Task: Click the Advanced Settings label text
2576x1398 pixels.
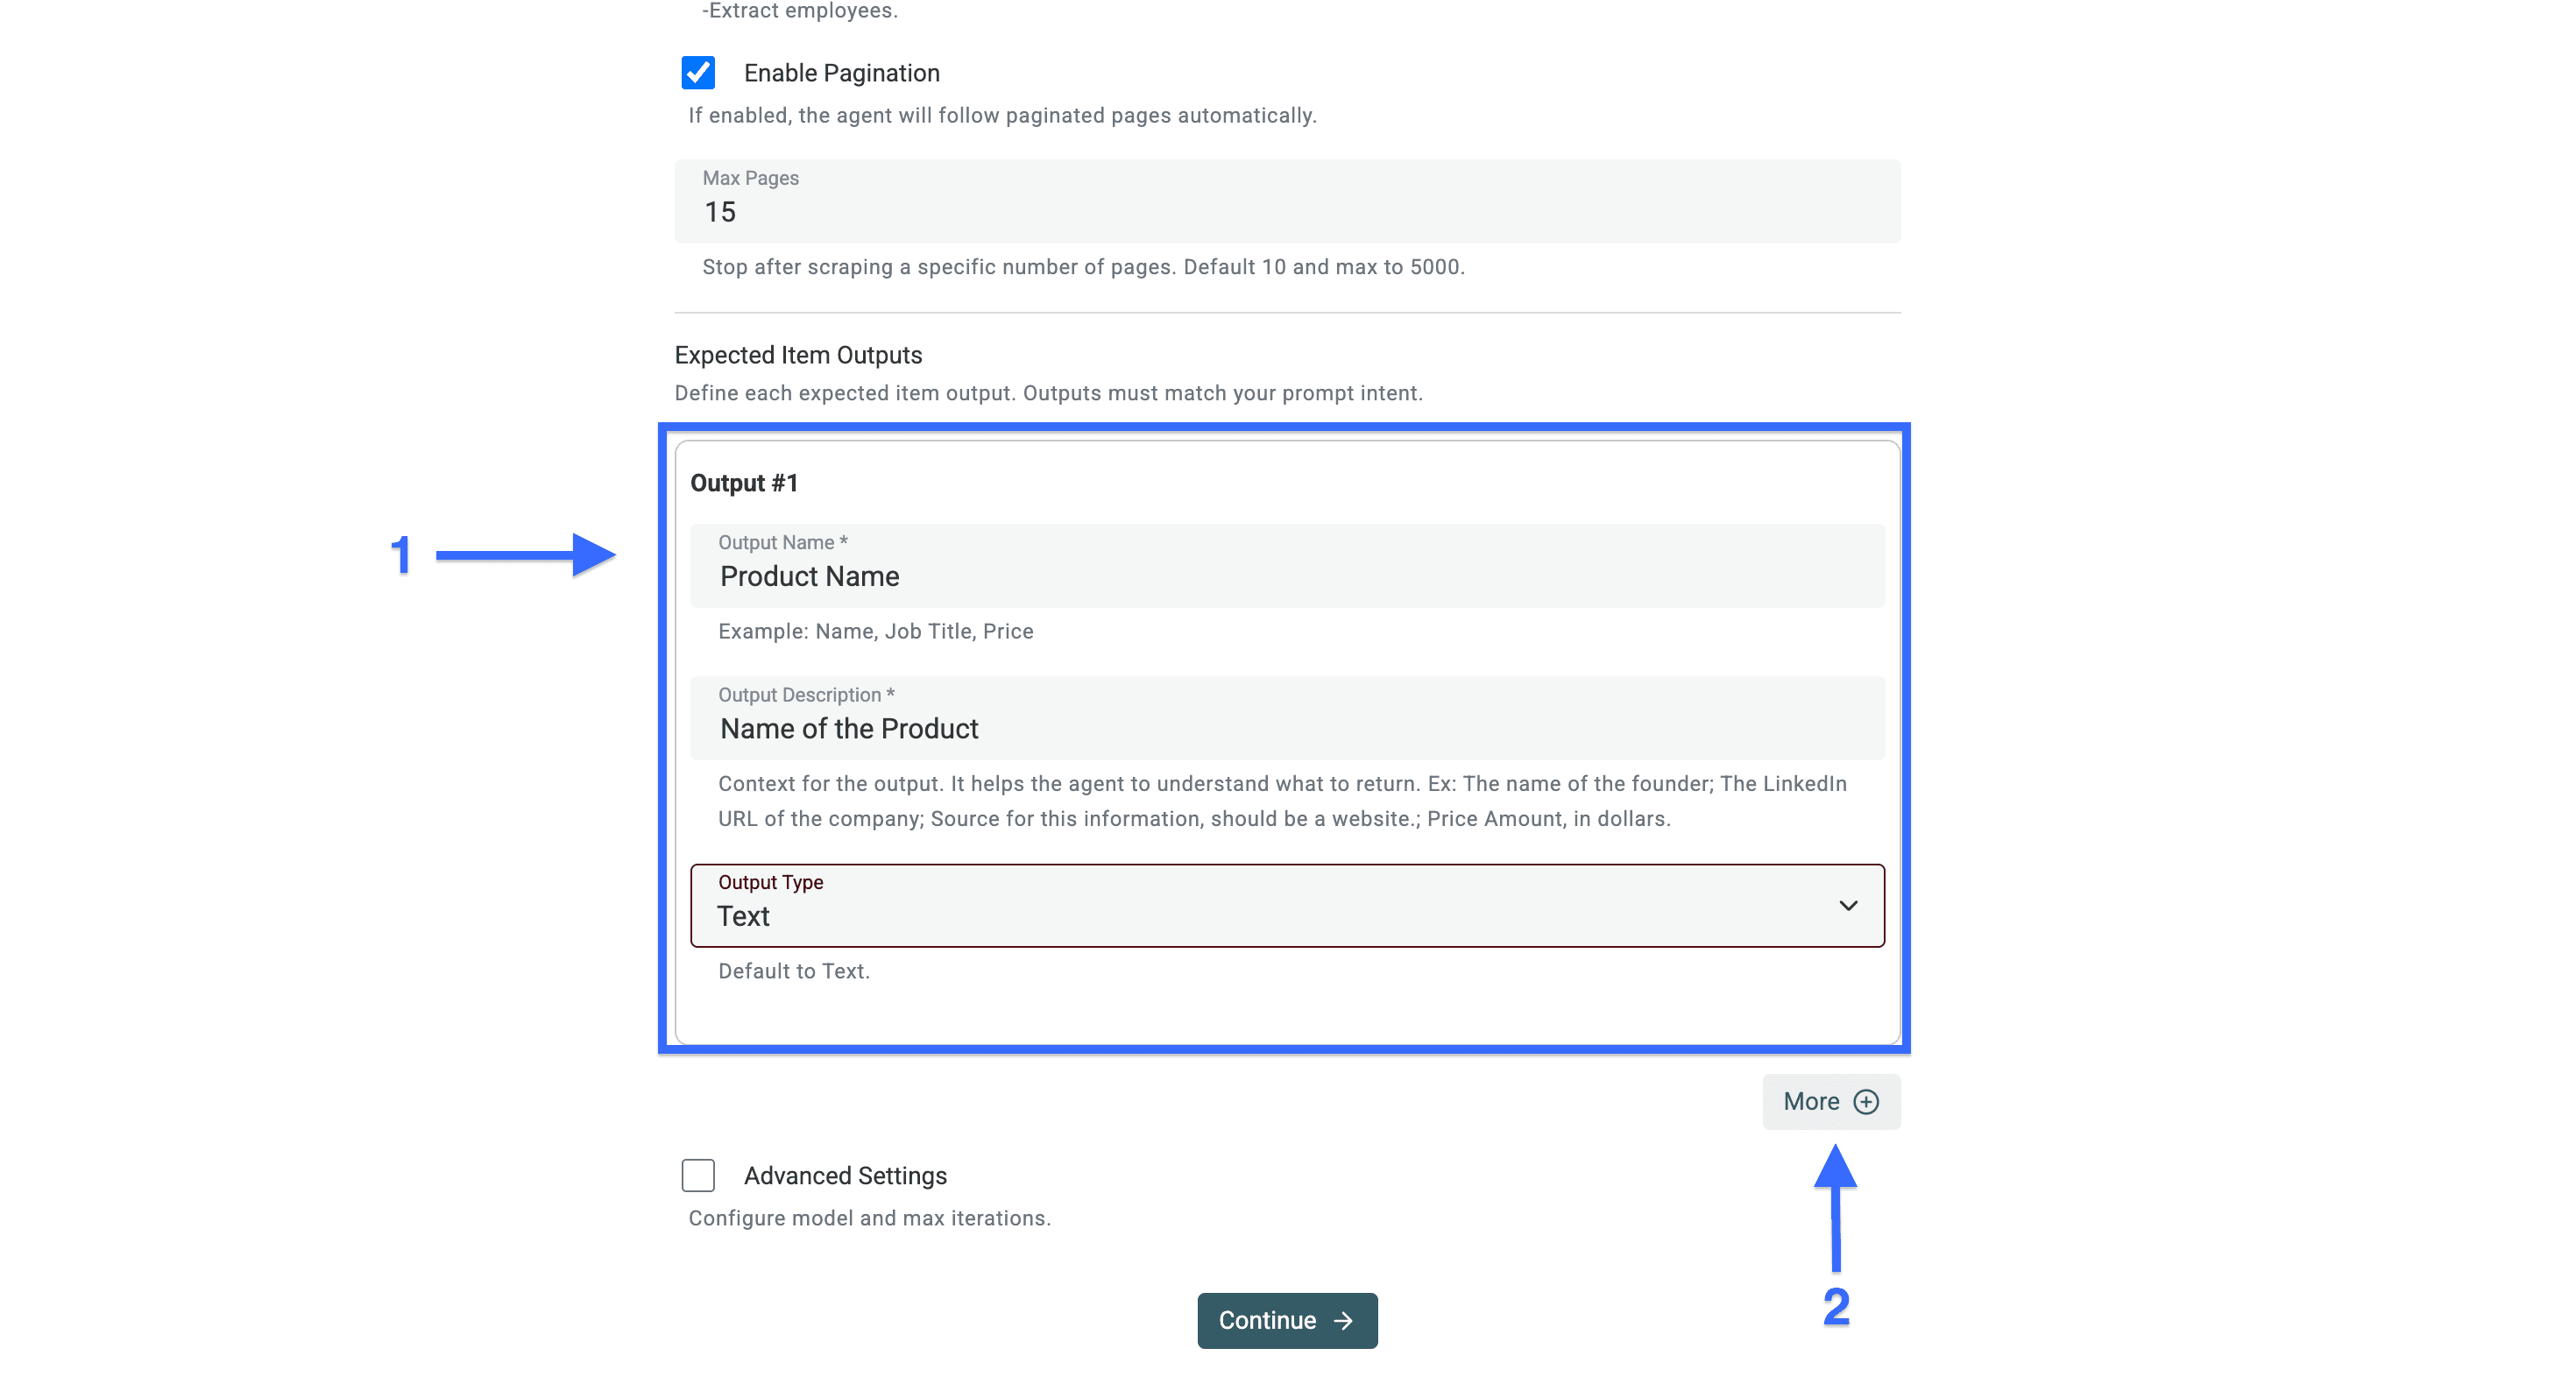Action: coord(844,1175)
